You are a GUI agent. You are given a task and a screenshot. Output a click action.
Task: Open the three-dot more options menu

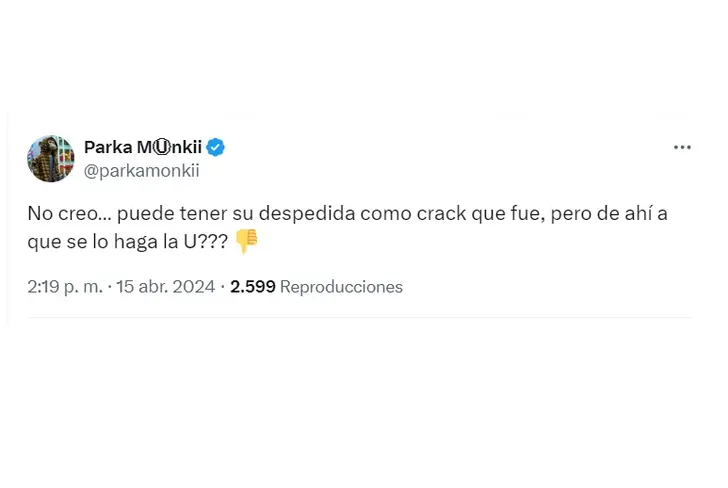pos(682,147)
